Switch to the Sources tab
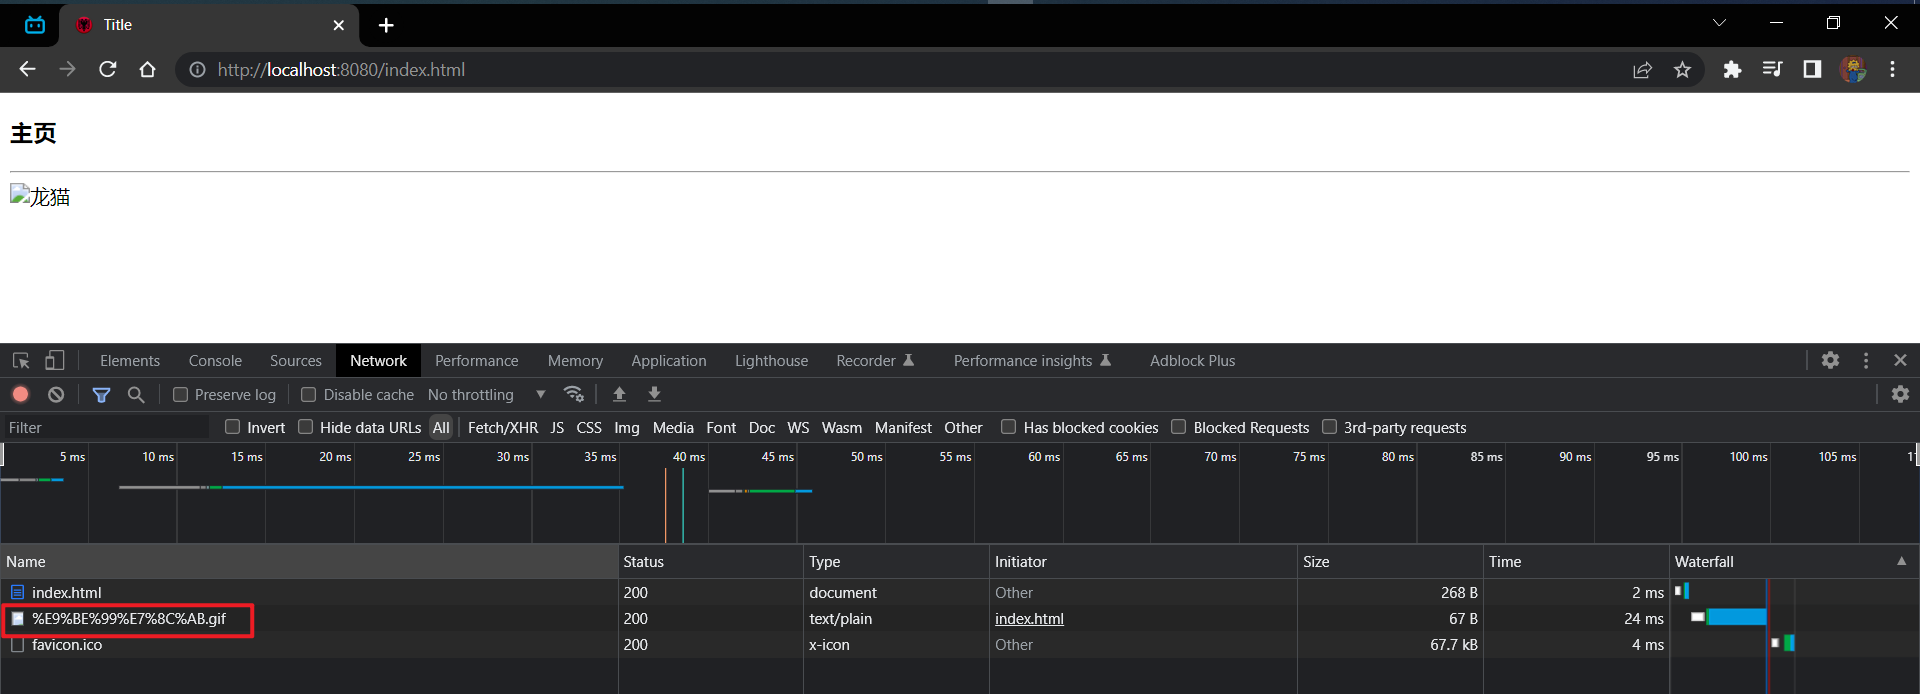The height and width of the screenshot is (694, 1920). point(296,361)
